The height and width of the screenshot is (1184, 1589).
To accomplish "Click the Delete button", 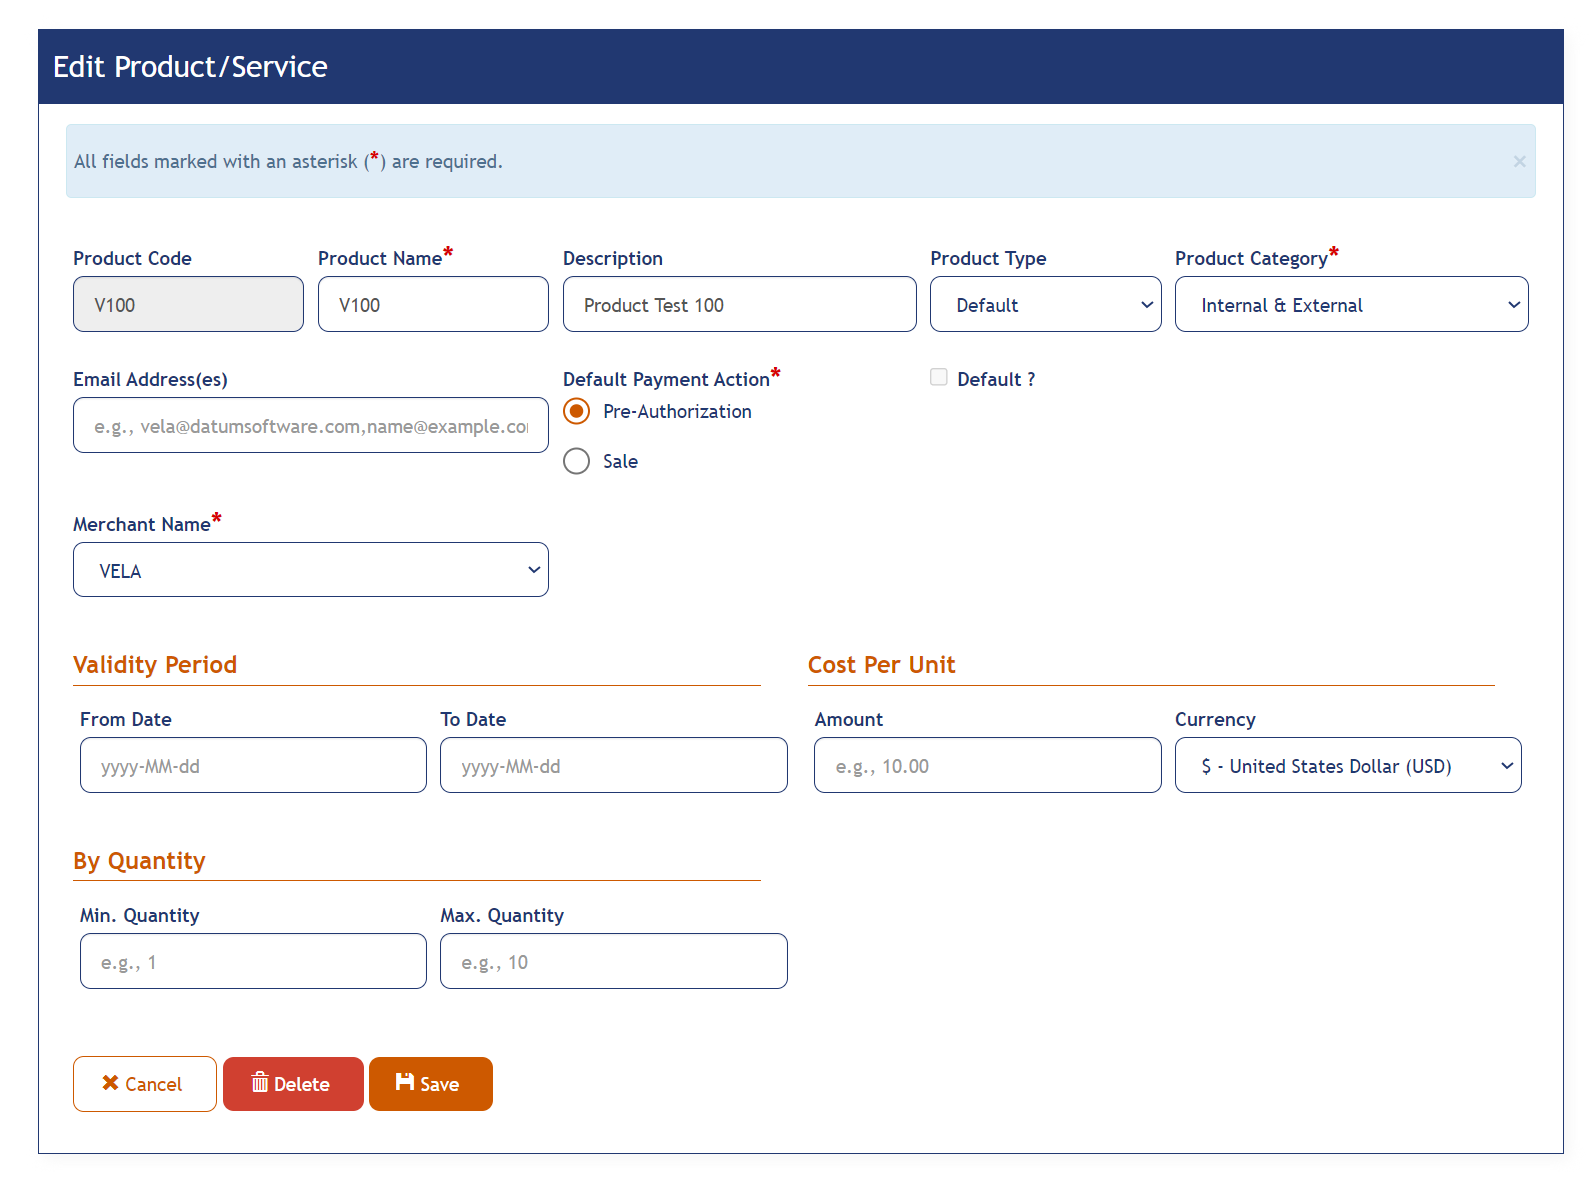I will click(293, 1084).
